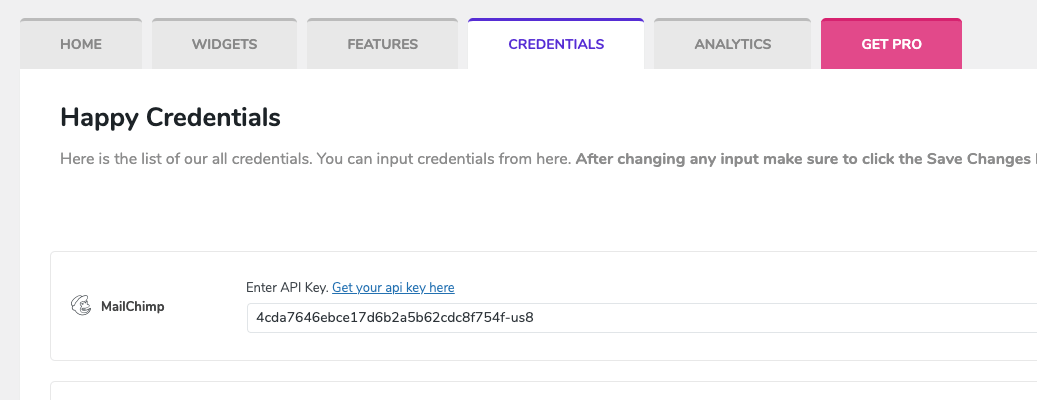1037x400 pixels.
Task: Focus the MailChimp API key input field
Action: (x=642, y=318)
